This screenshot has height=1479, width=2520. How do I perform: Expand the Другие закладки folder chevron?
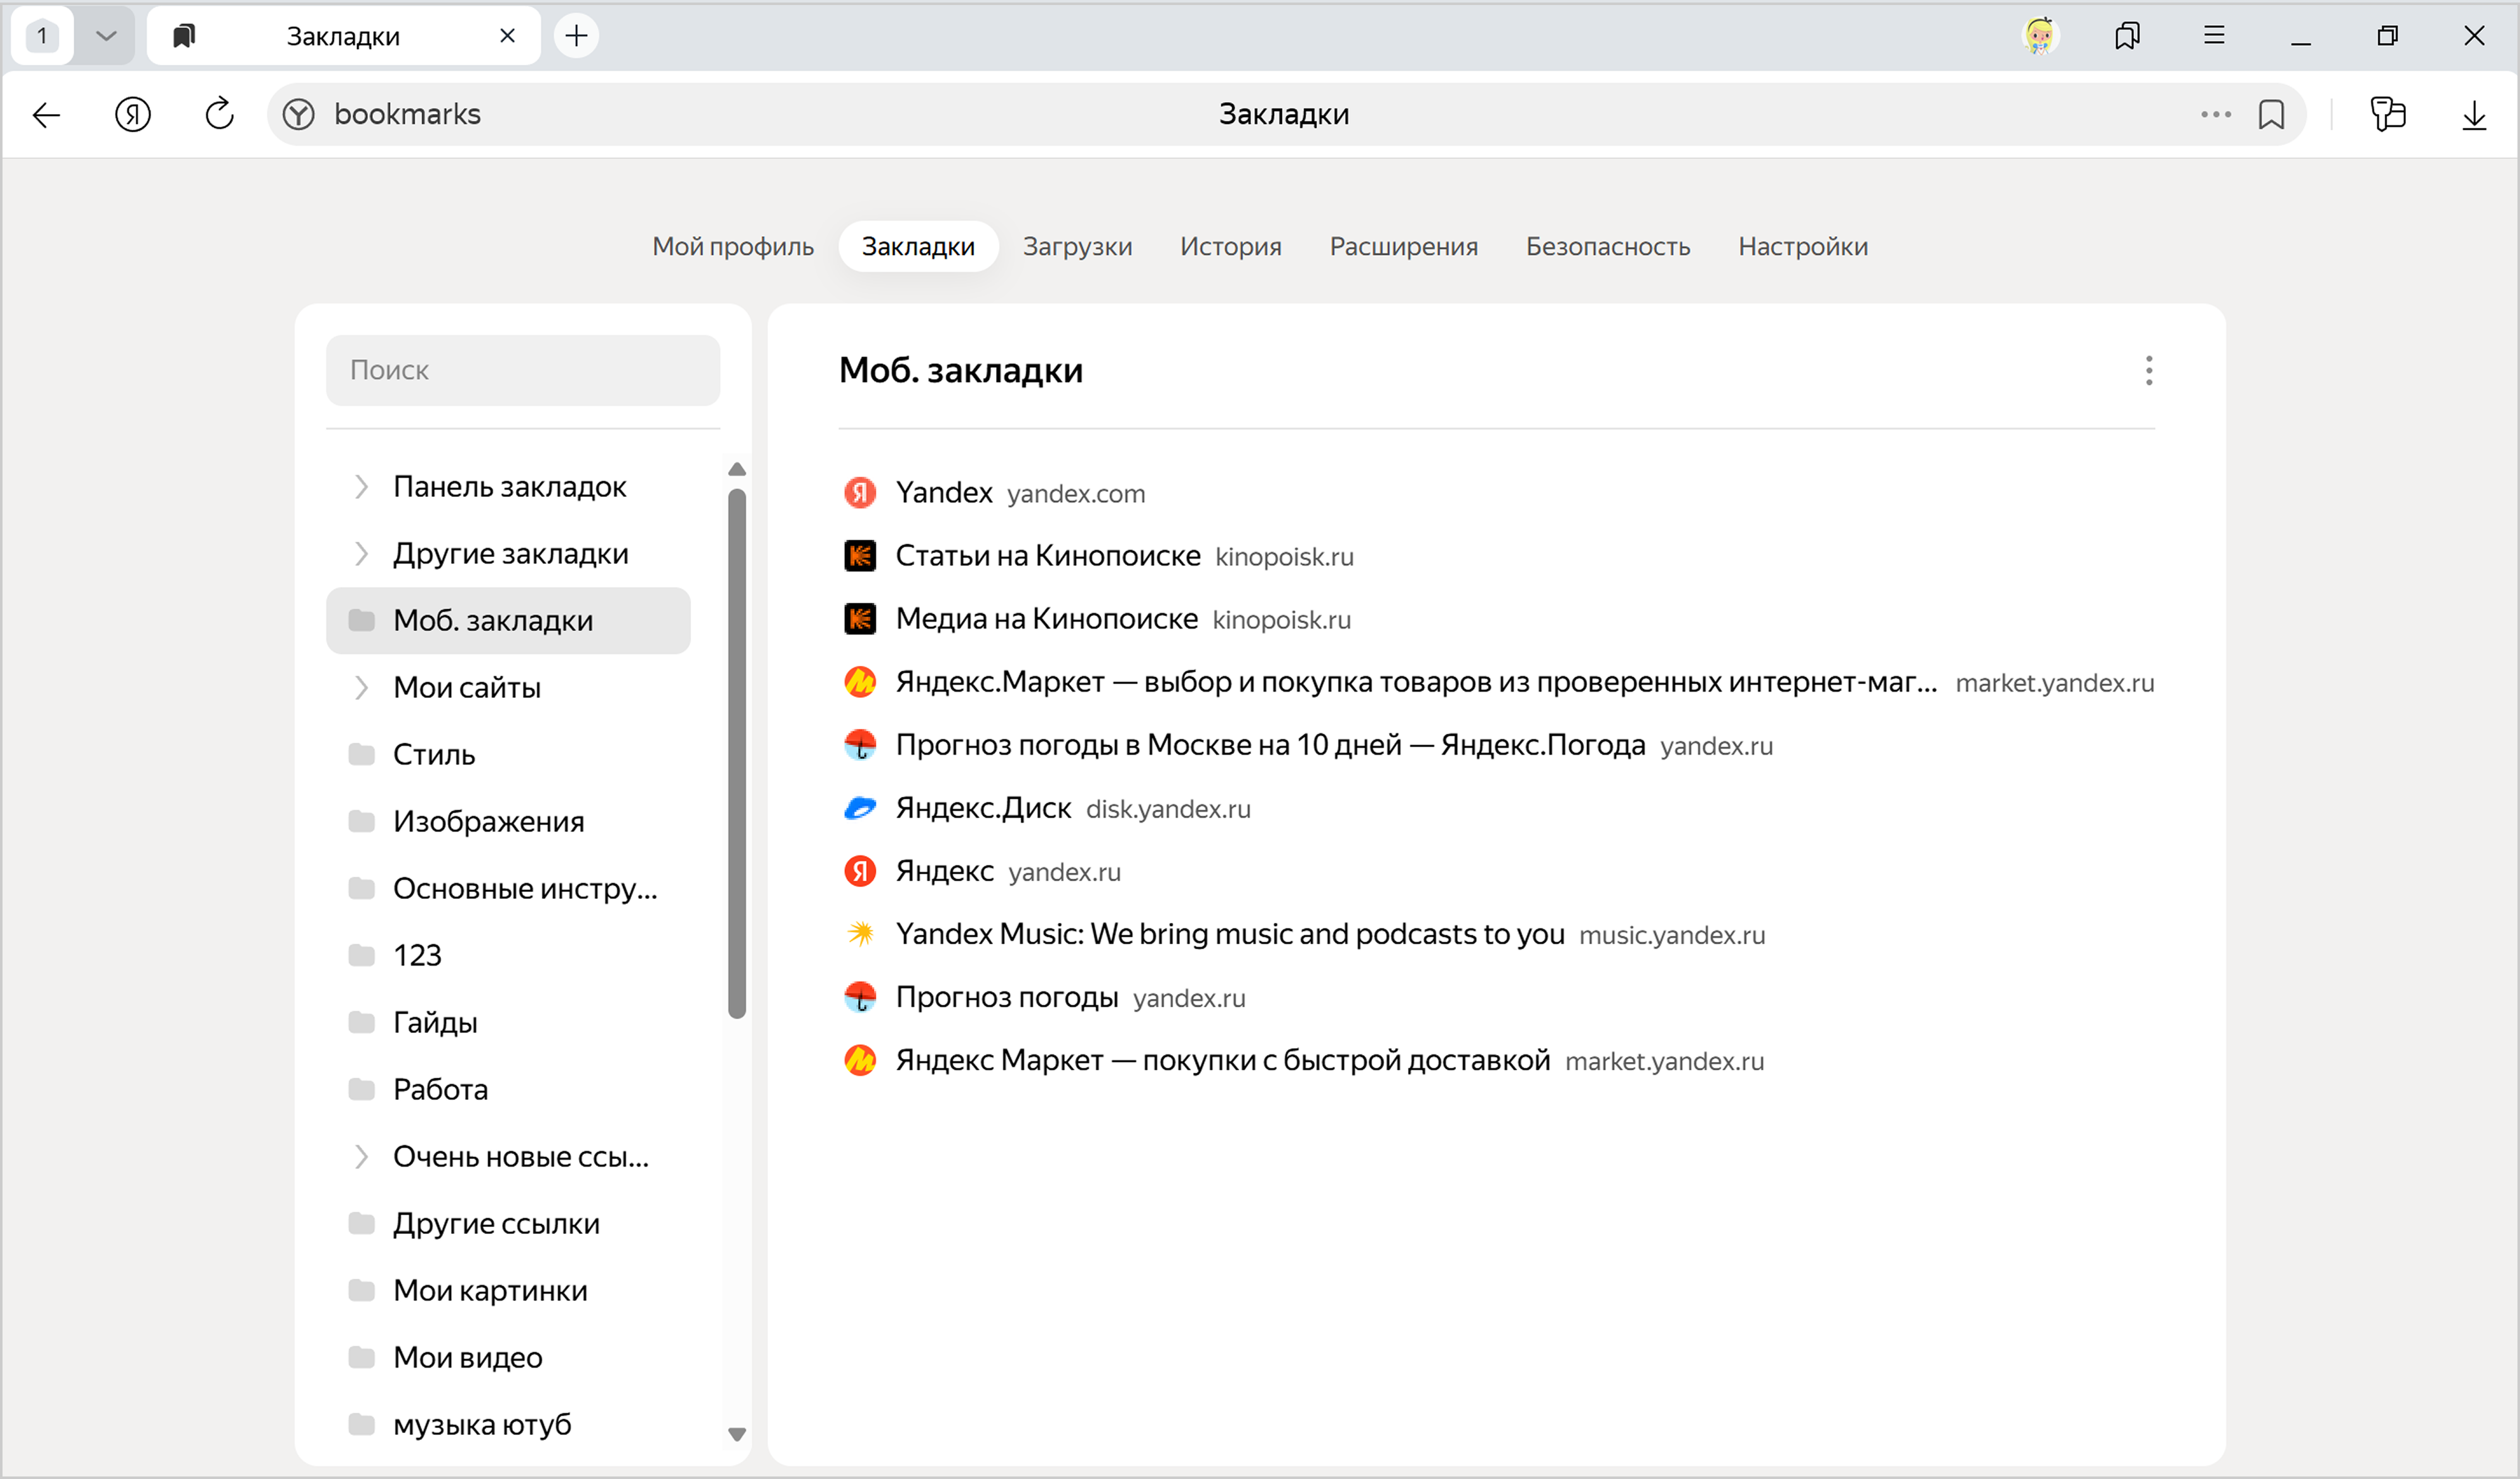pyautogui.click(x=361, y=554)
